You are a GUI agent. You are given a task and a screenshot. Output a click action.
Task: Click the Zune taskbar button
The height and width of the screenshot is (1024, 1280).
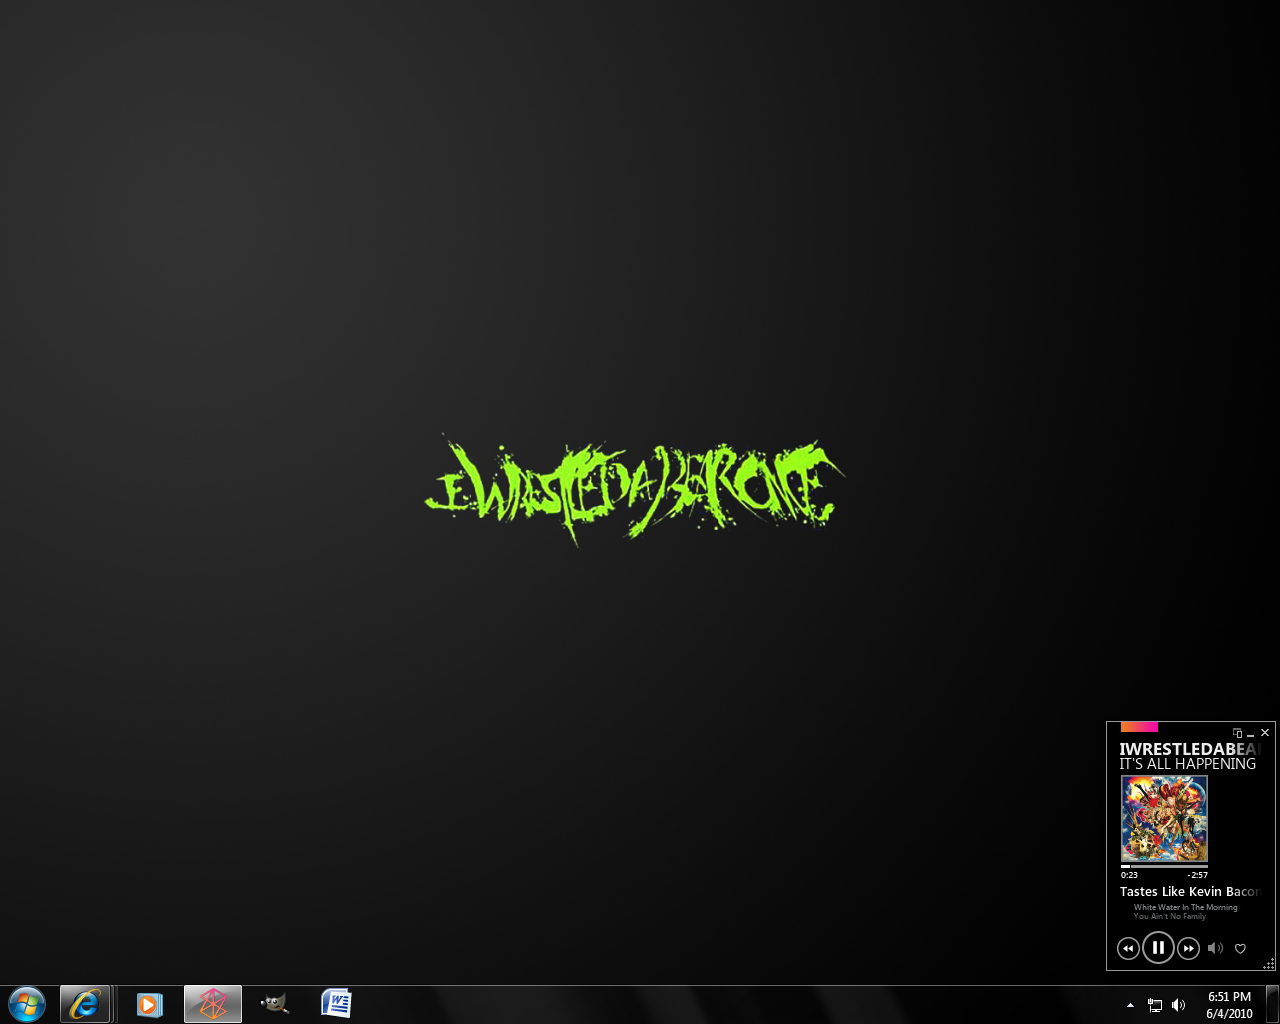tap(213, 1004)
